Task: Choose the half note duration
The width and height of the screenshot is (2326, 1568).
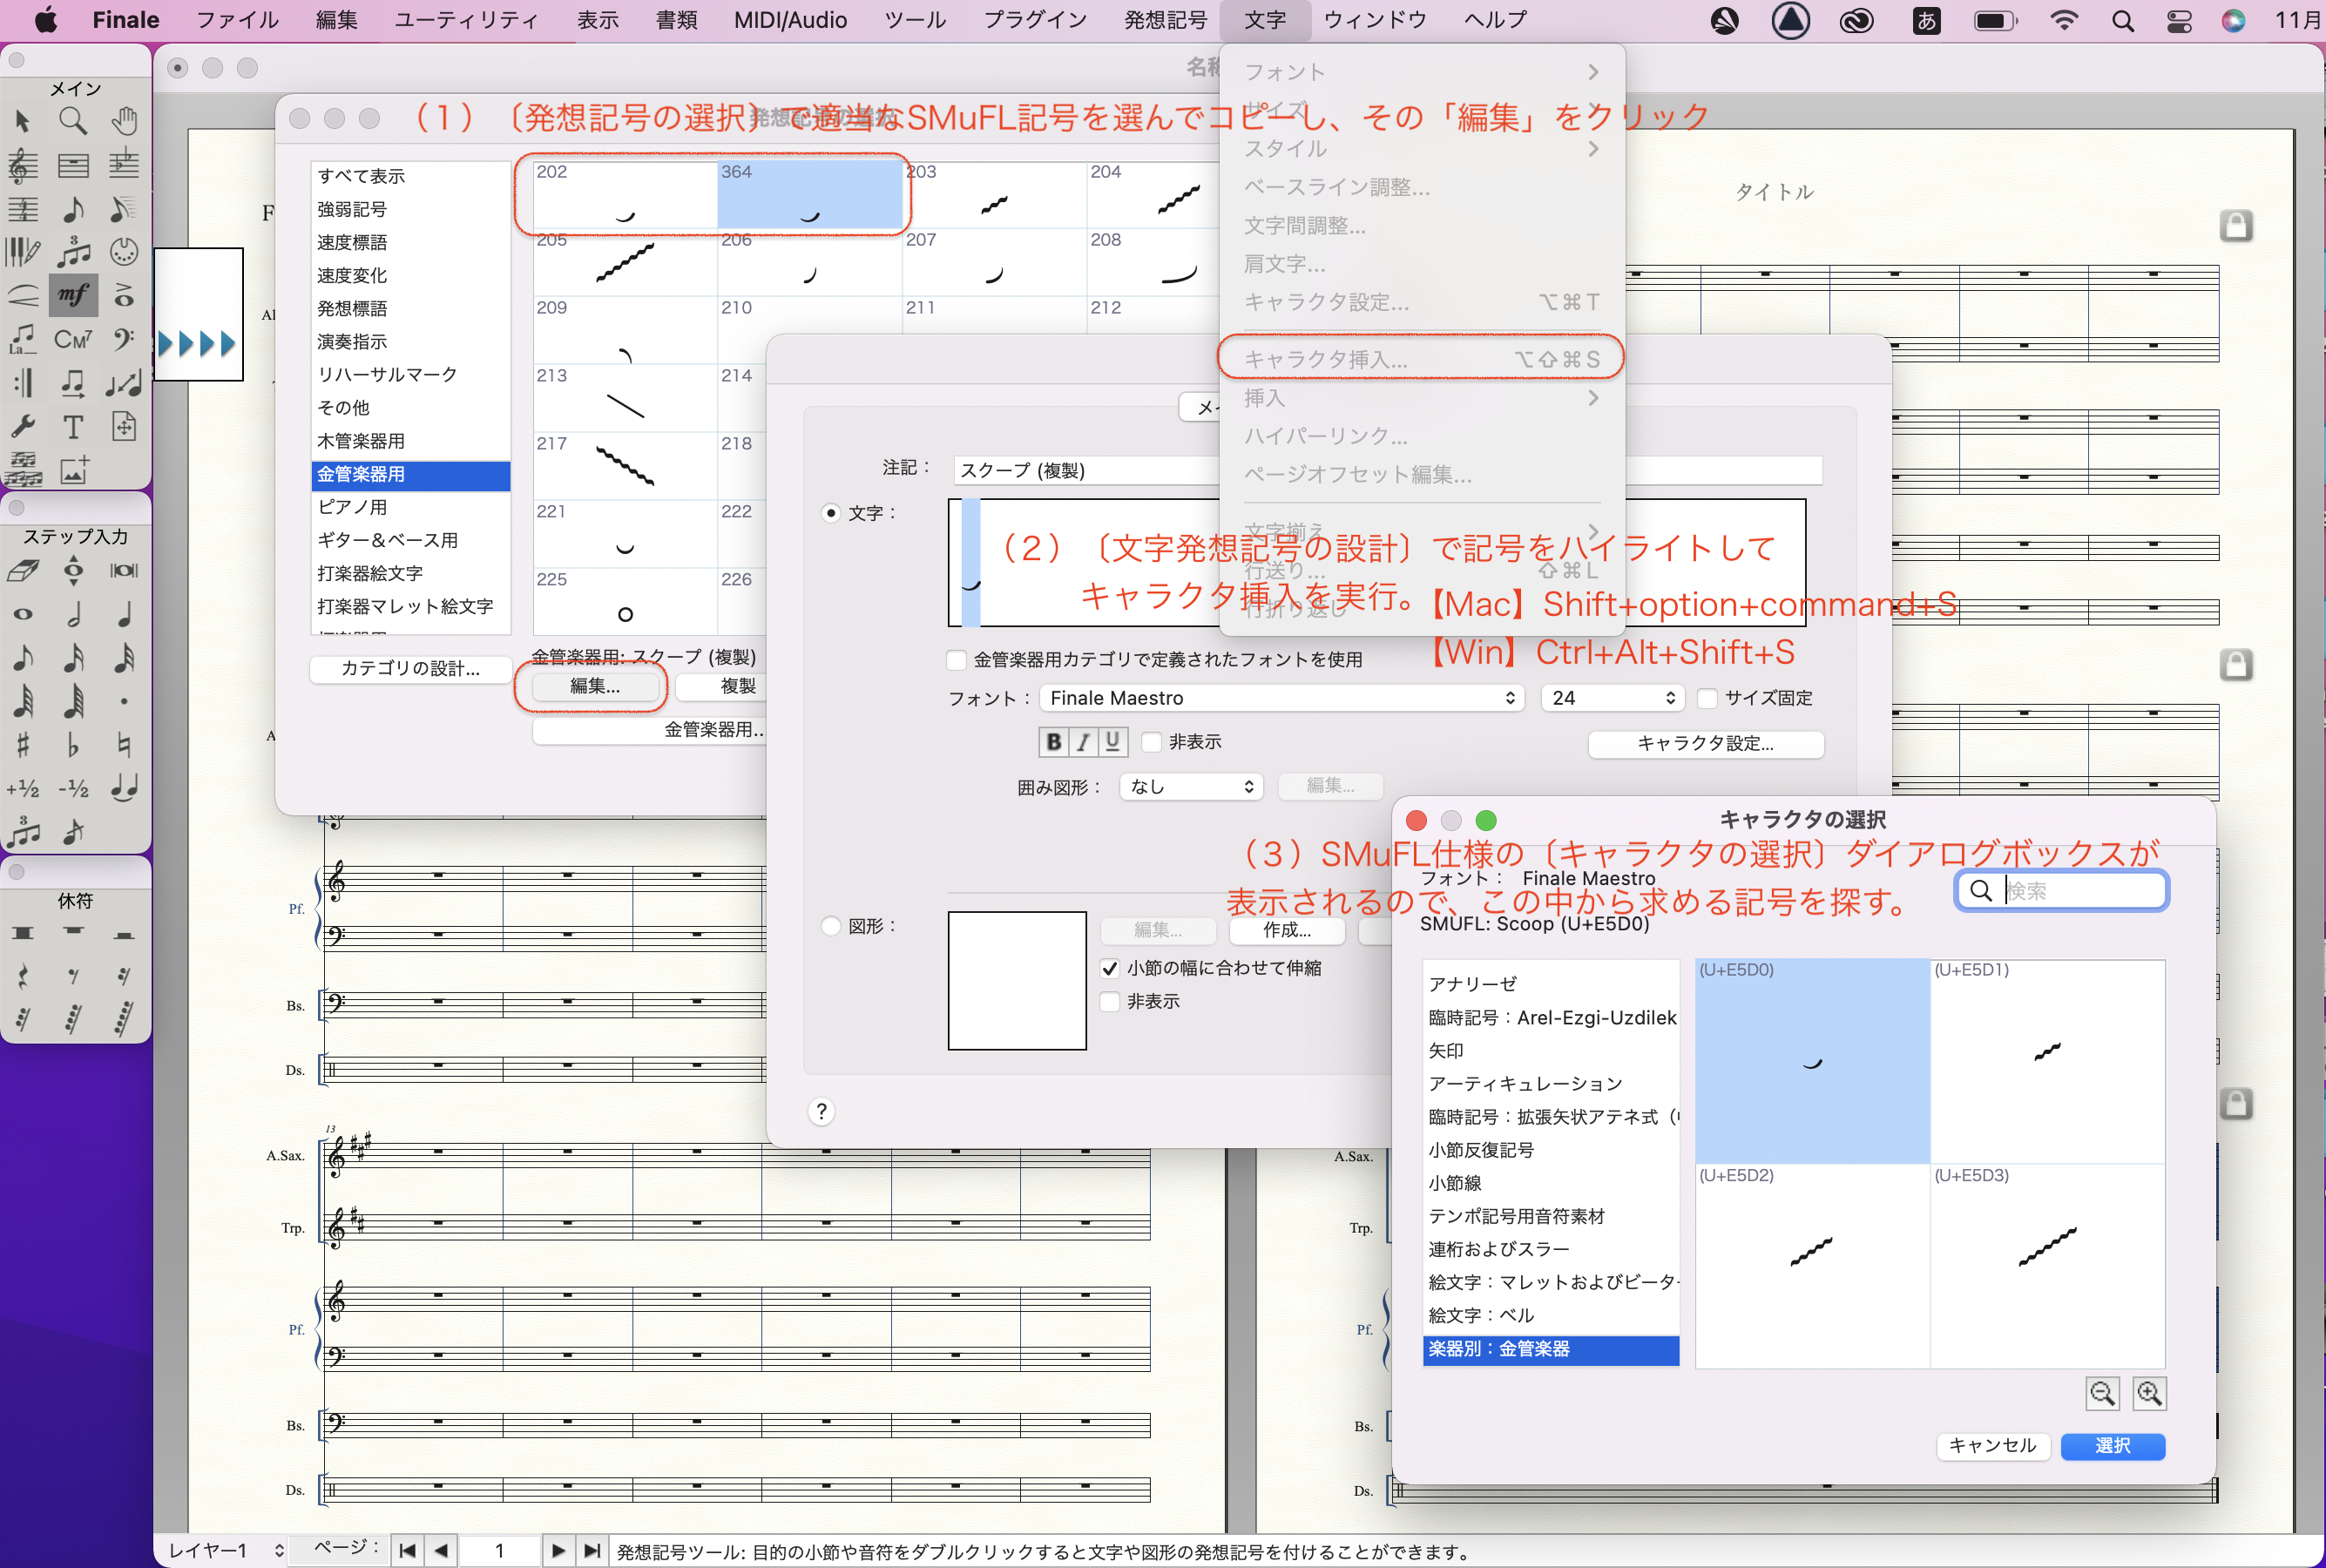Action: tap(73, 614)
